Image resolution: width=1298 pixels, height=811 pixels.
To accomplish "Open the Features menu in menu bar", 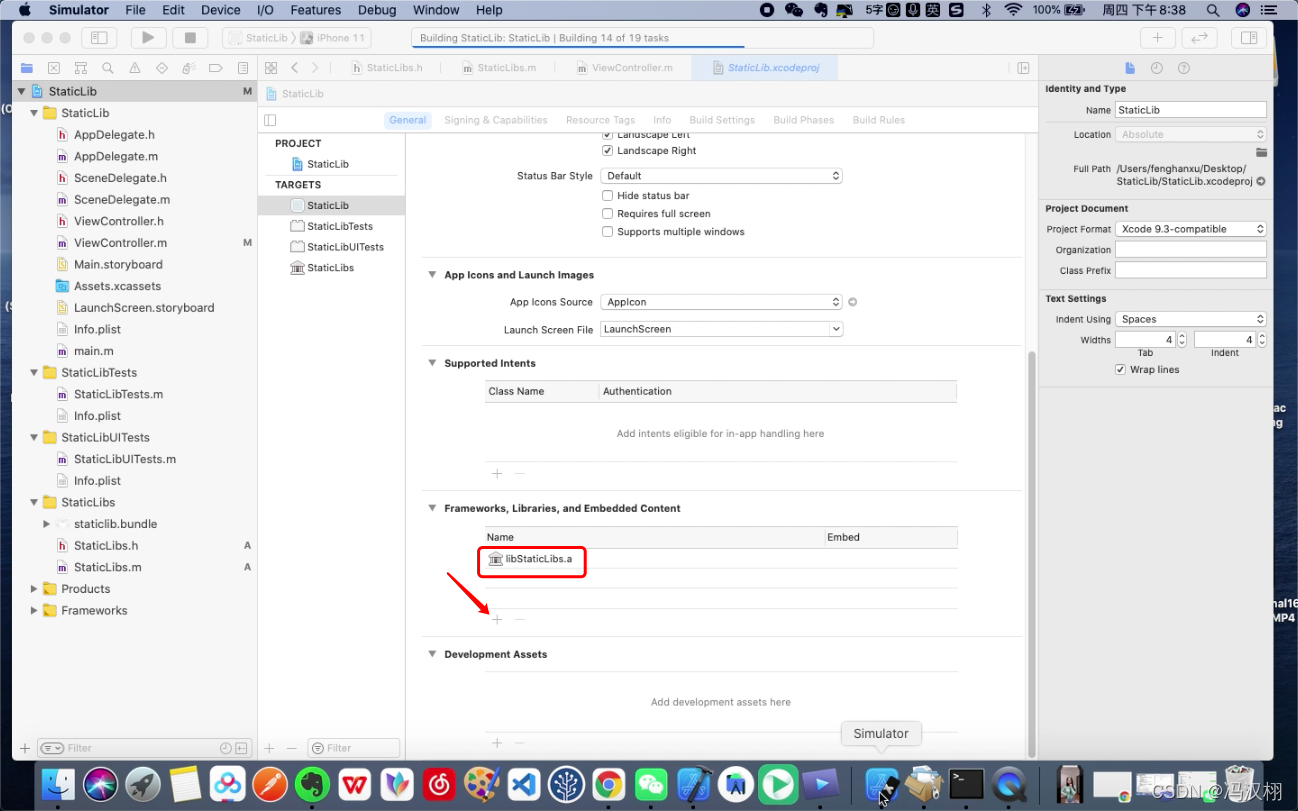I will (316, 10).
